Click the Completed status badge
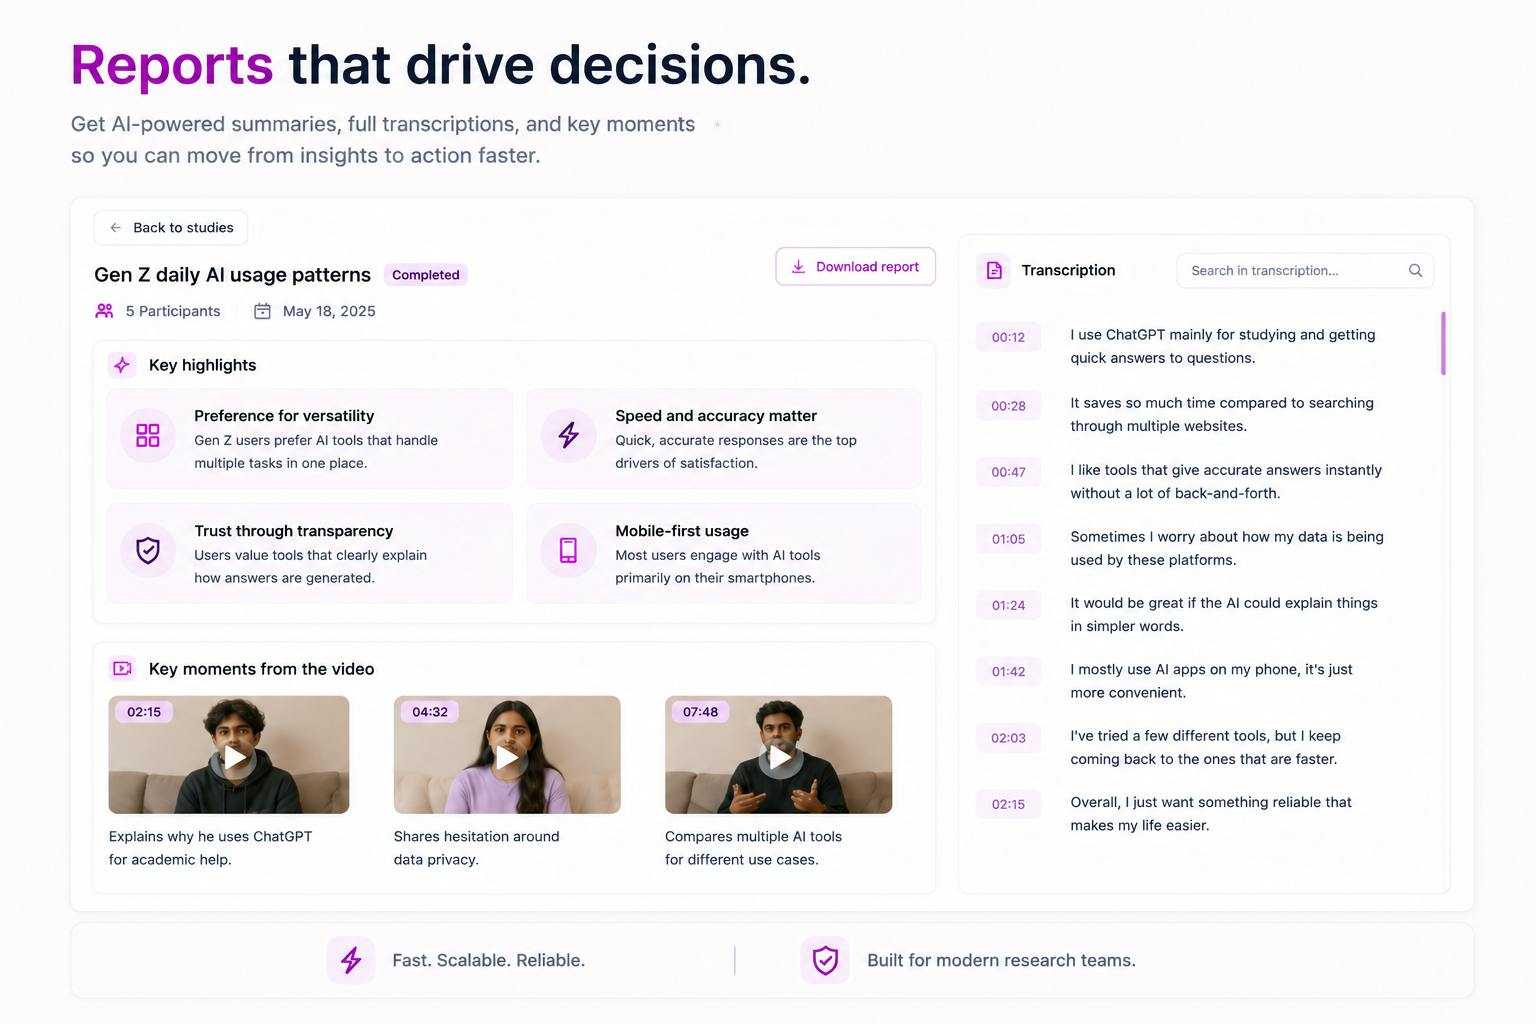The width and height of the screenshot is (1536, 1024). pyautogui.click(x=426, y=275)
